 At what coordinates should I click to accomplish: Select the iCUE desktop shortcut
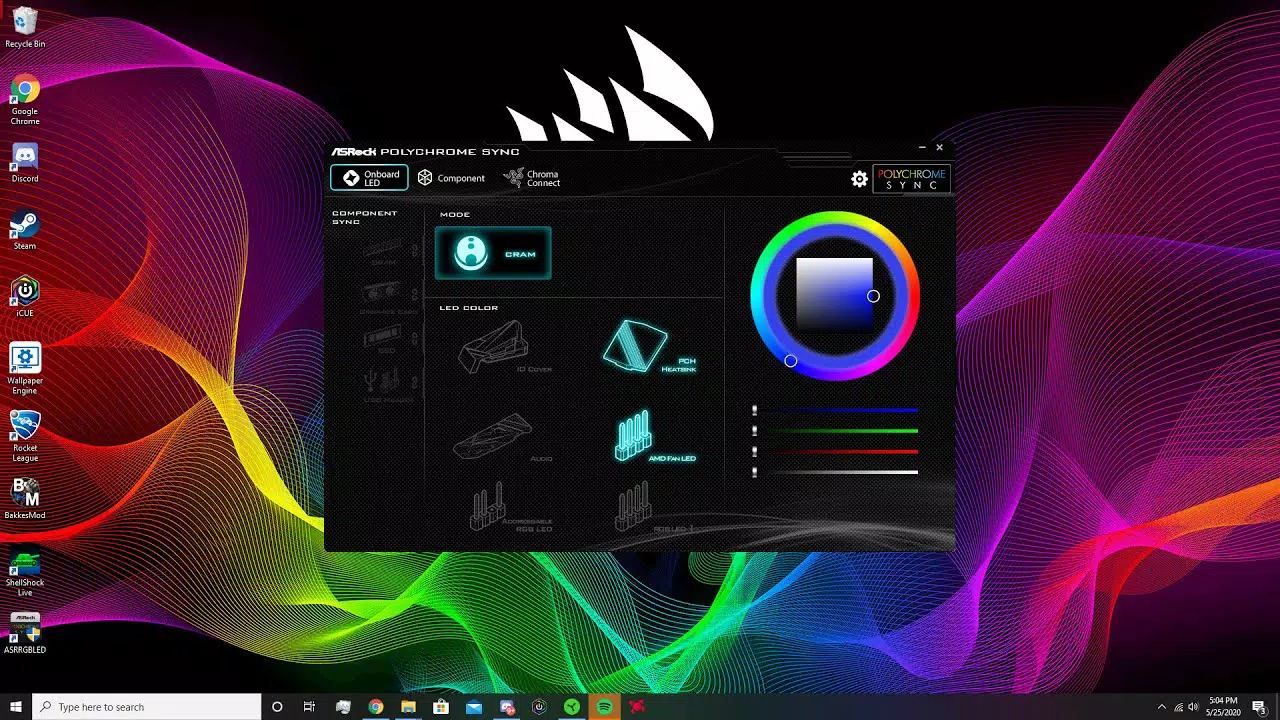click(25, 297)
